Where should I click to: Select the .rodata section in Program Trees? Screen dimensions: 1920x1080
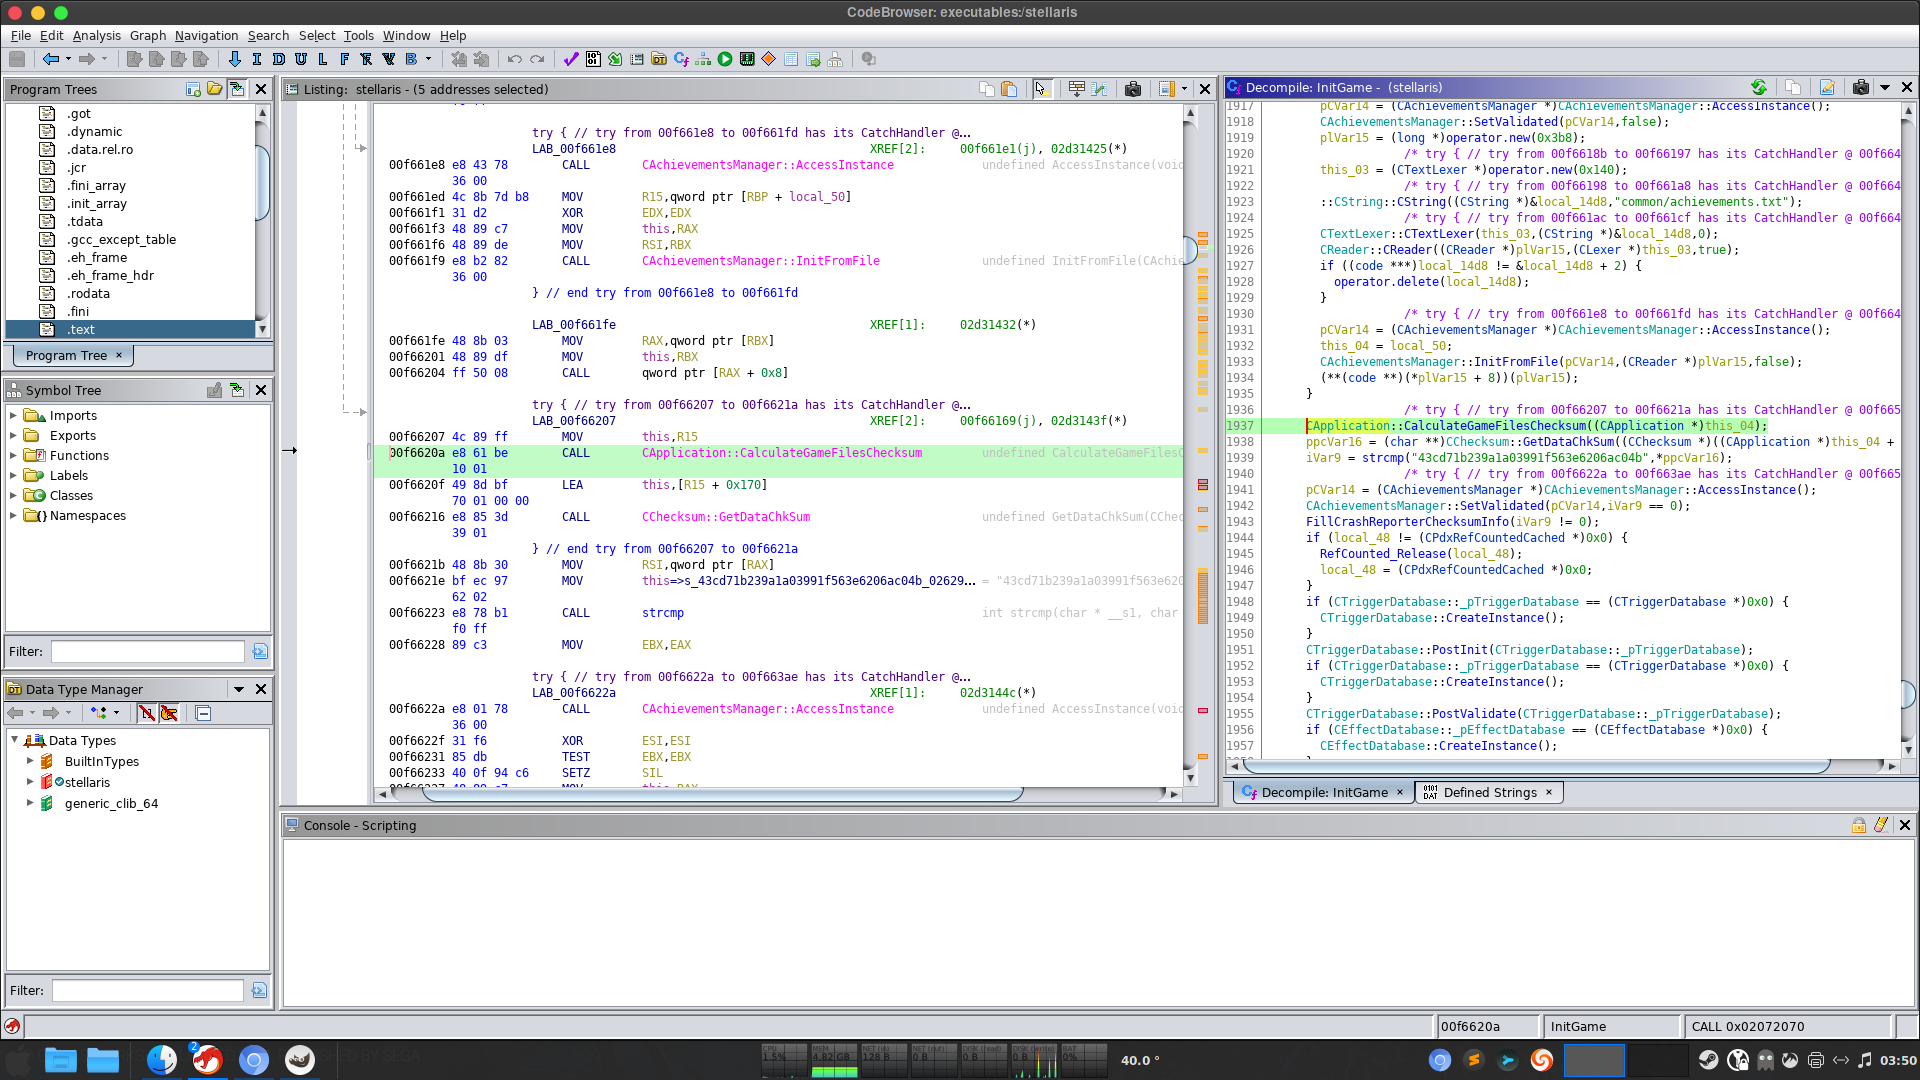(x=88, y=293)
